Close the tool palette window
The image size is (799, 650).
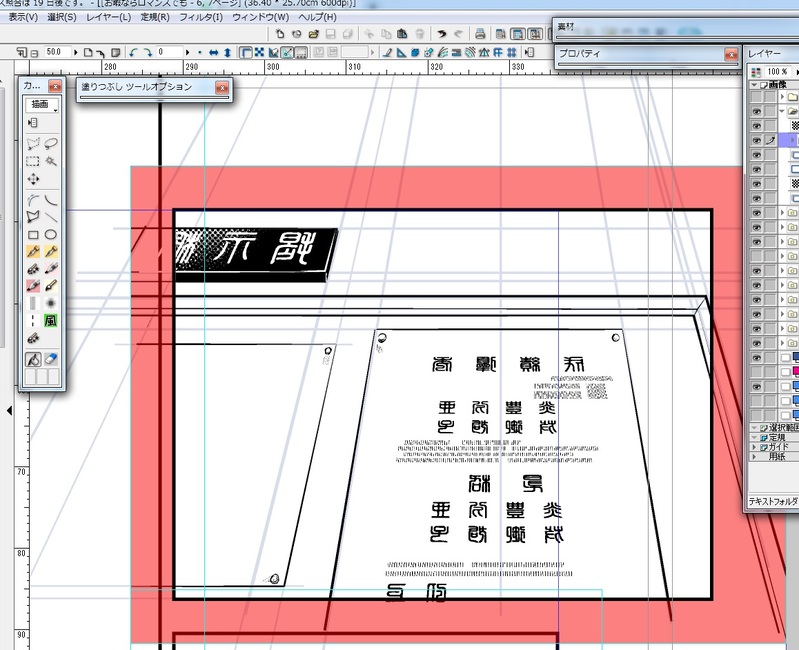click(55, 86)
